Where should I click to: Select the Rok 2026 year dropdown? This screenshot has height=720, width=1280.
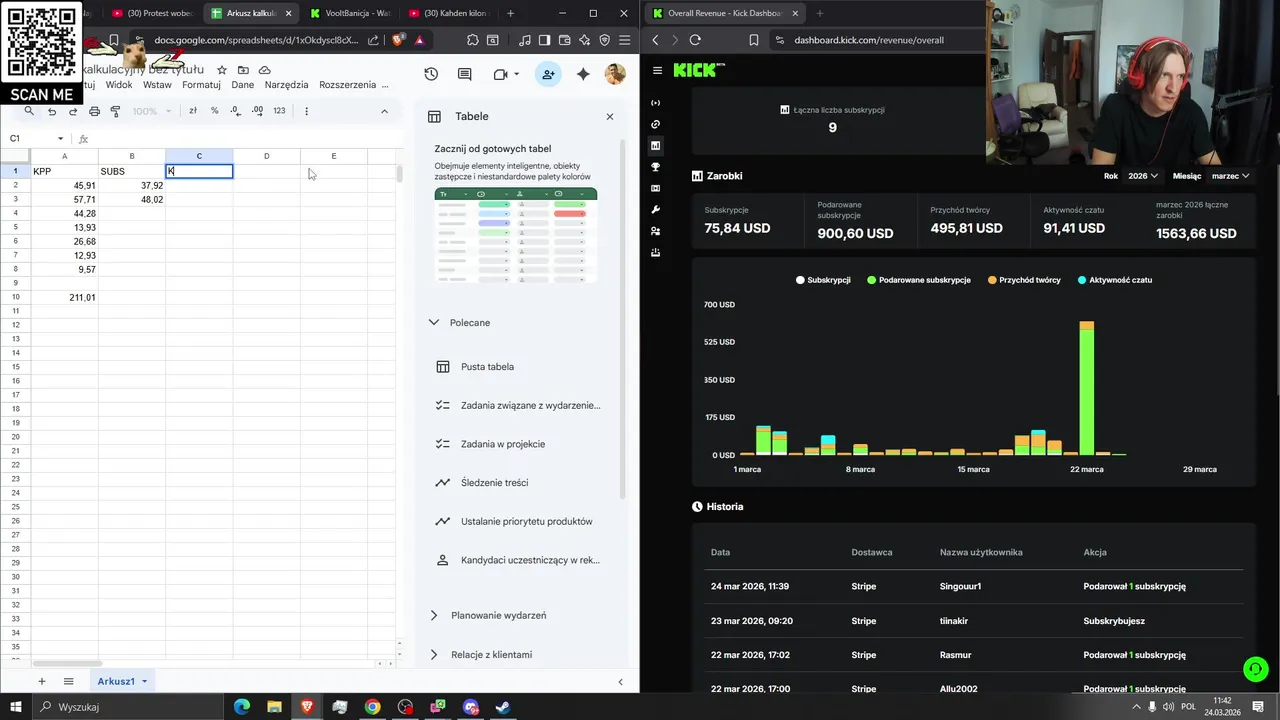point(1142,176)
